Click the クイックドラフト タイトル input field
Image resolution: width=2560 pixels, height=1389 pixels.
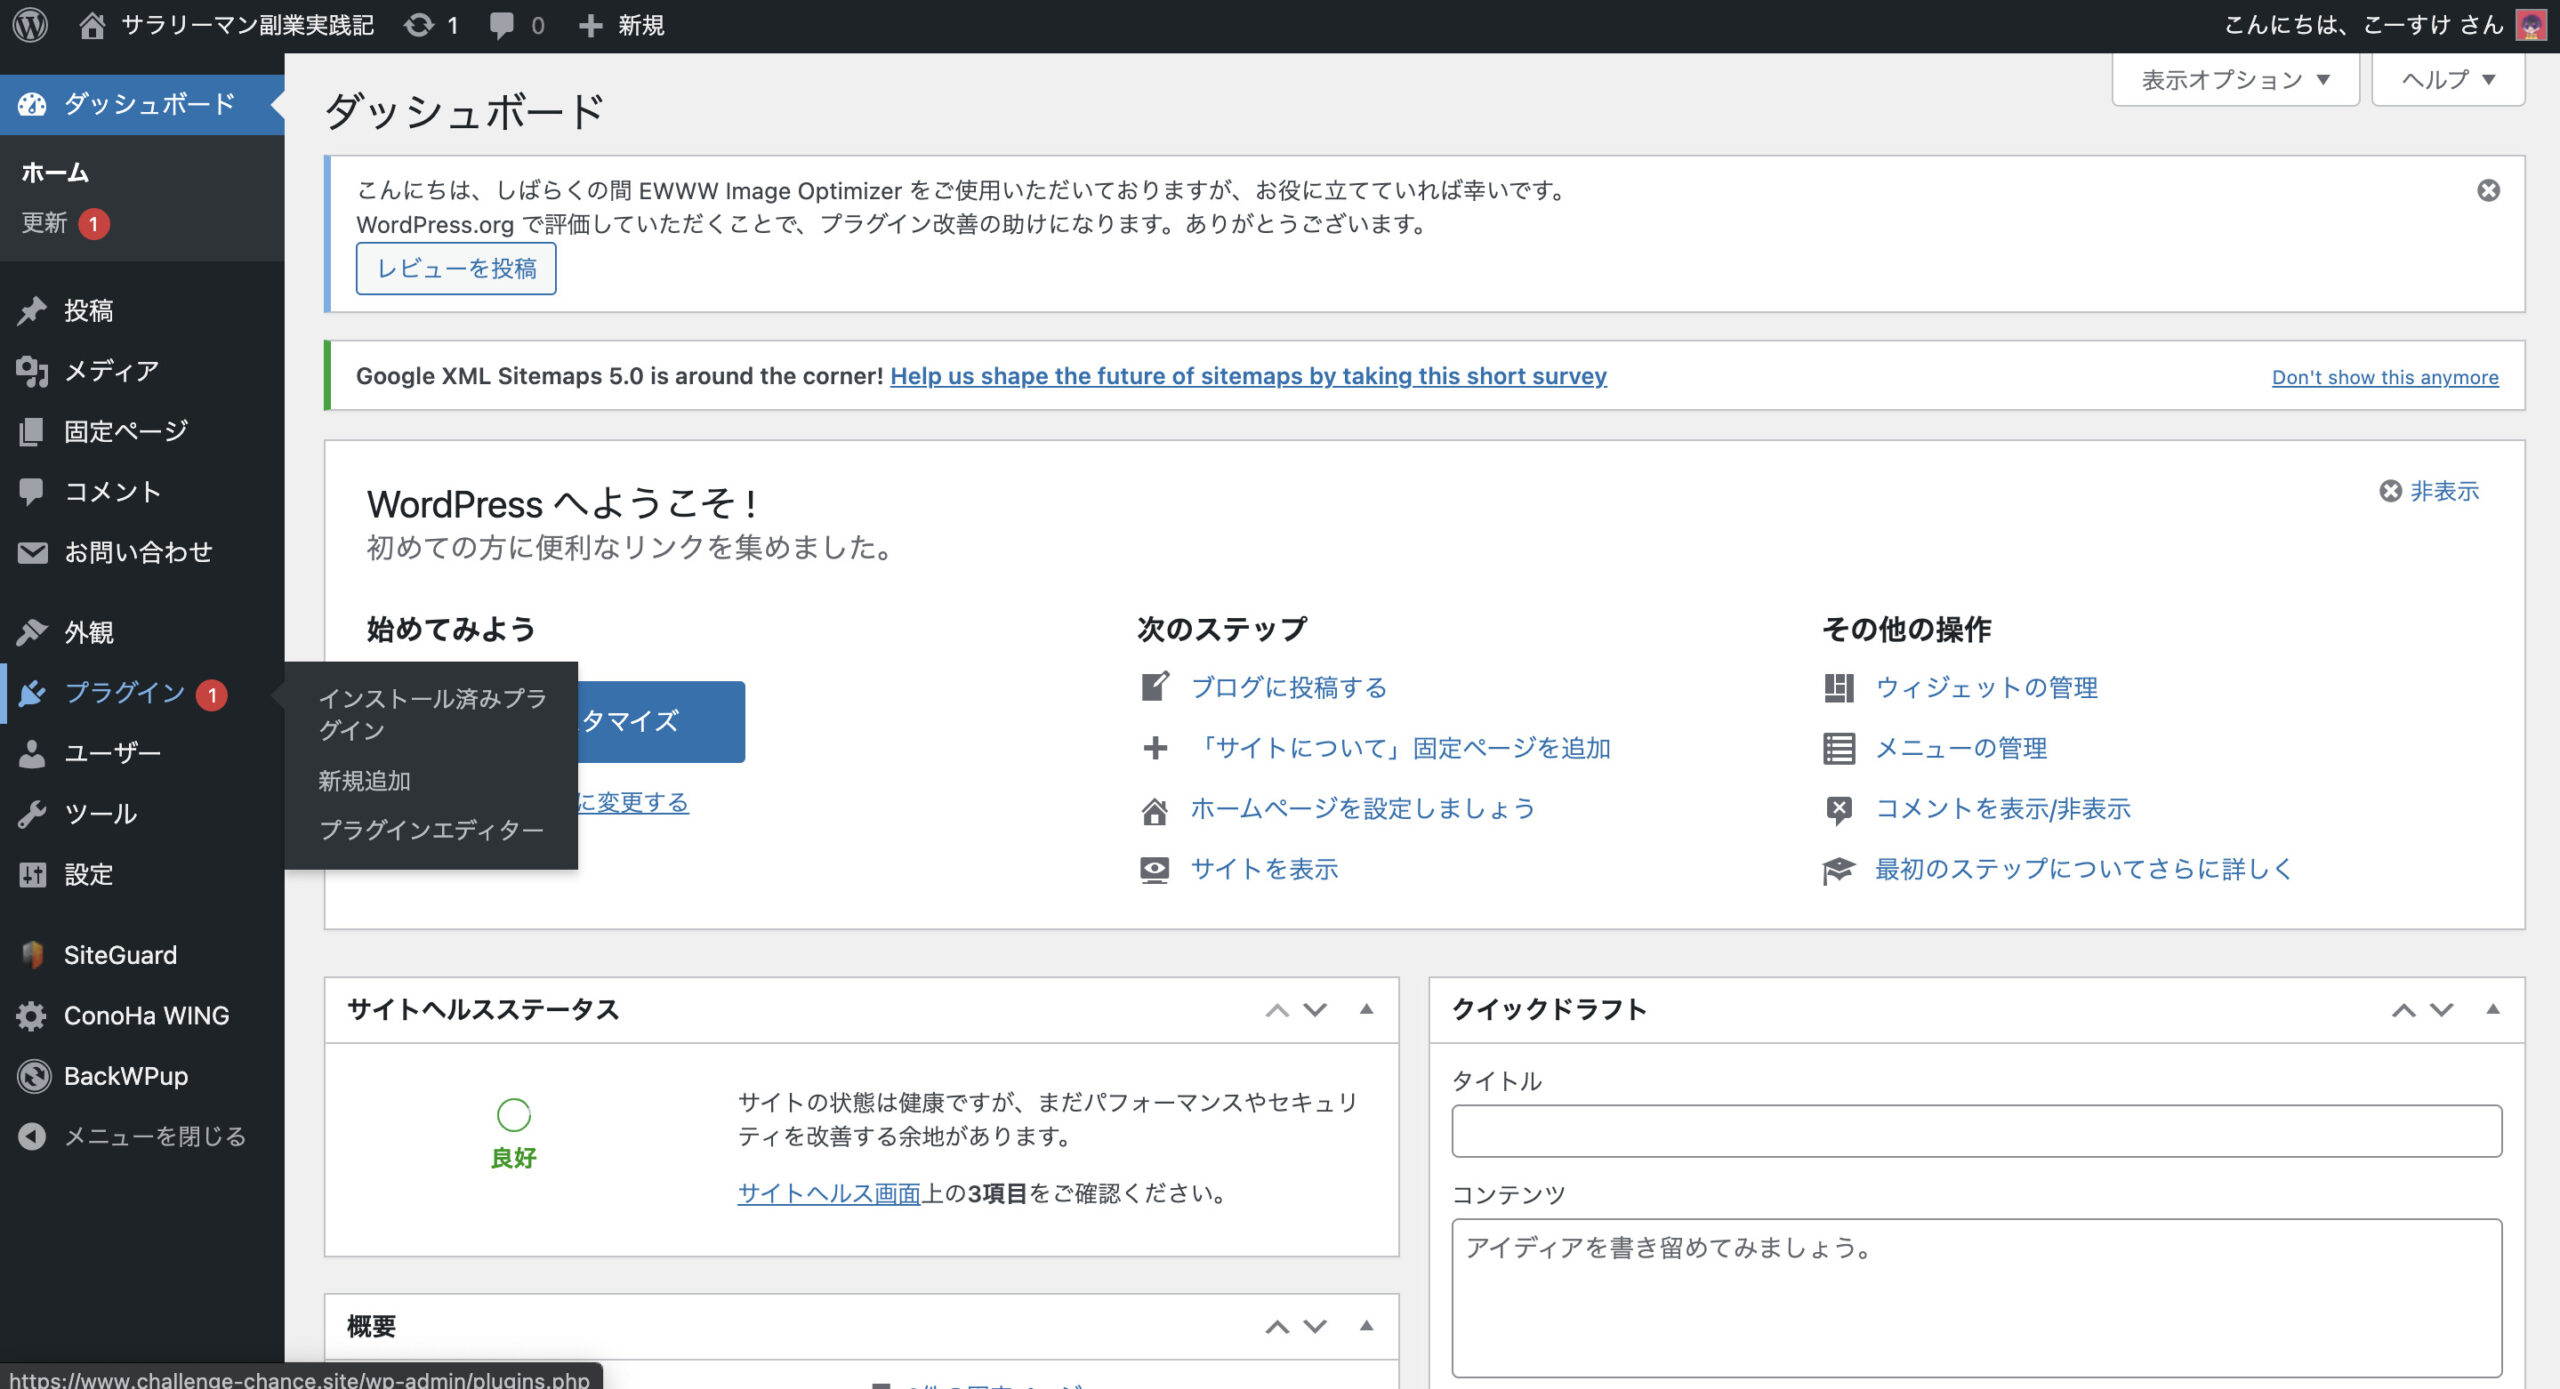pyautogui.click(x=1976, y=1131)
